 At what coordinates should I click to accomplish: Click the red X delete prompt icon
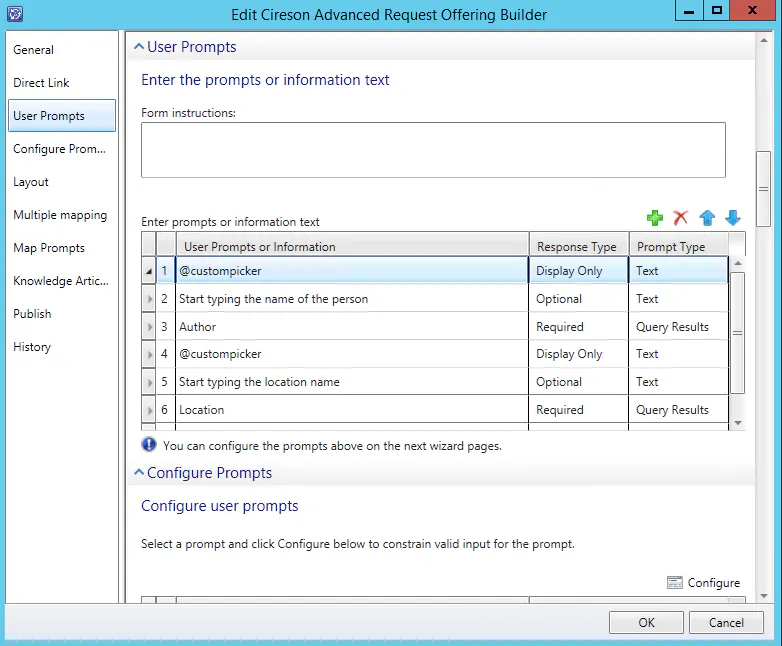(680, 218)
